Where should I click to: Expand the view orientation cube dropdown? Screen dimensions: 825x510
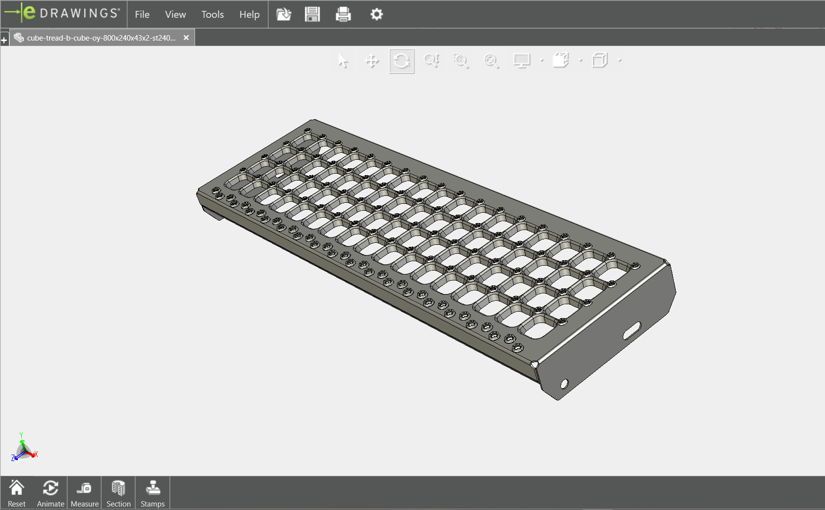click(620, 61)
